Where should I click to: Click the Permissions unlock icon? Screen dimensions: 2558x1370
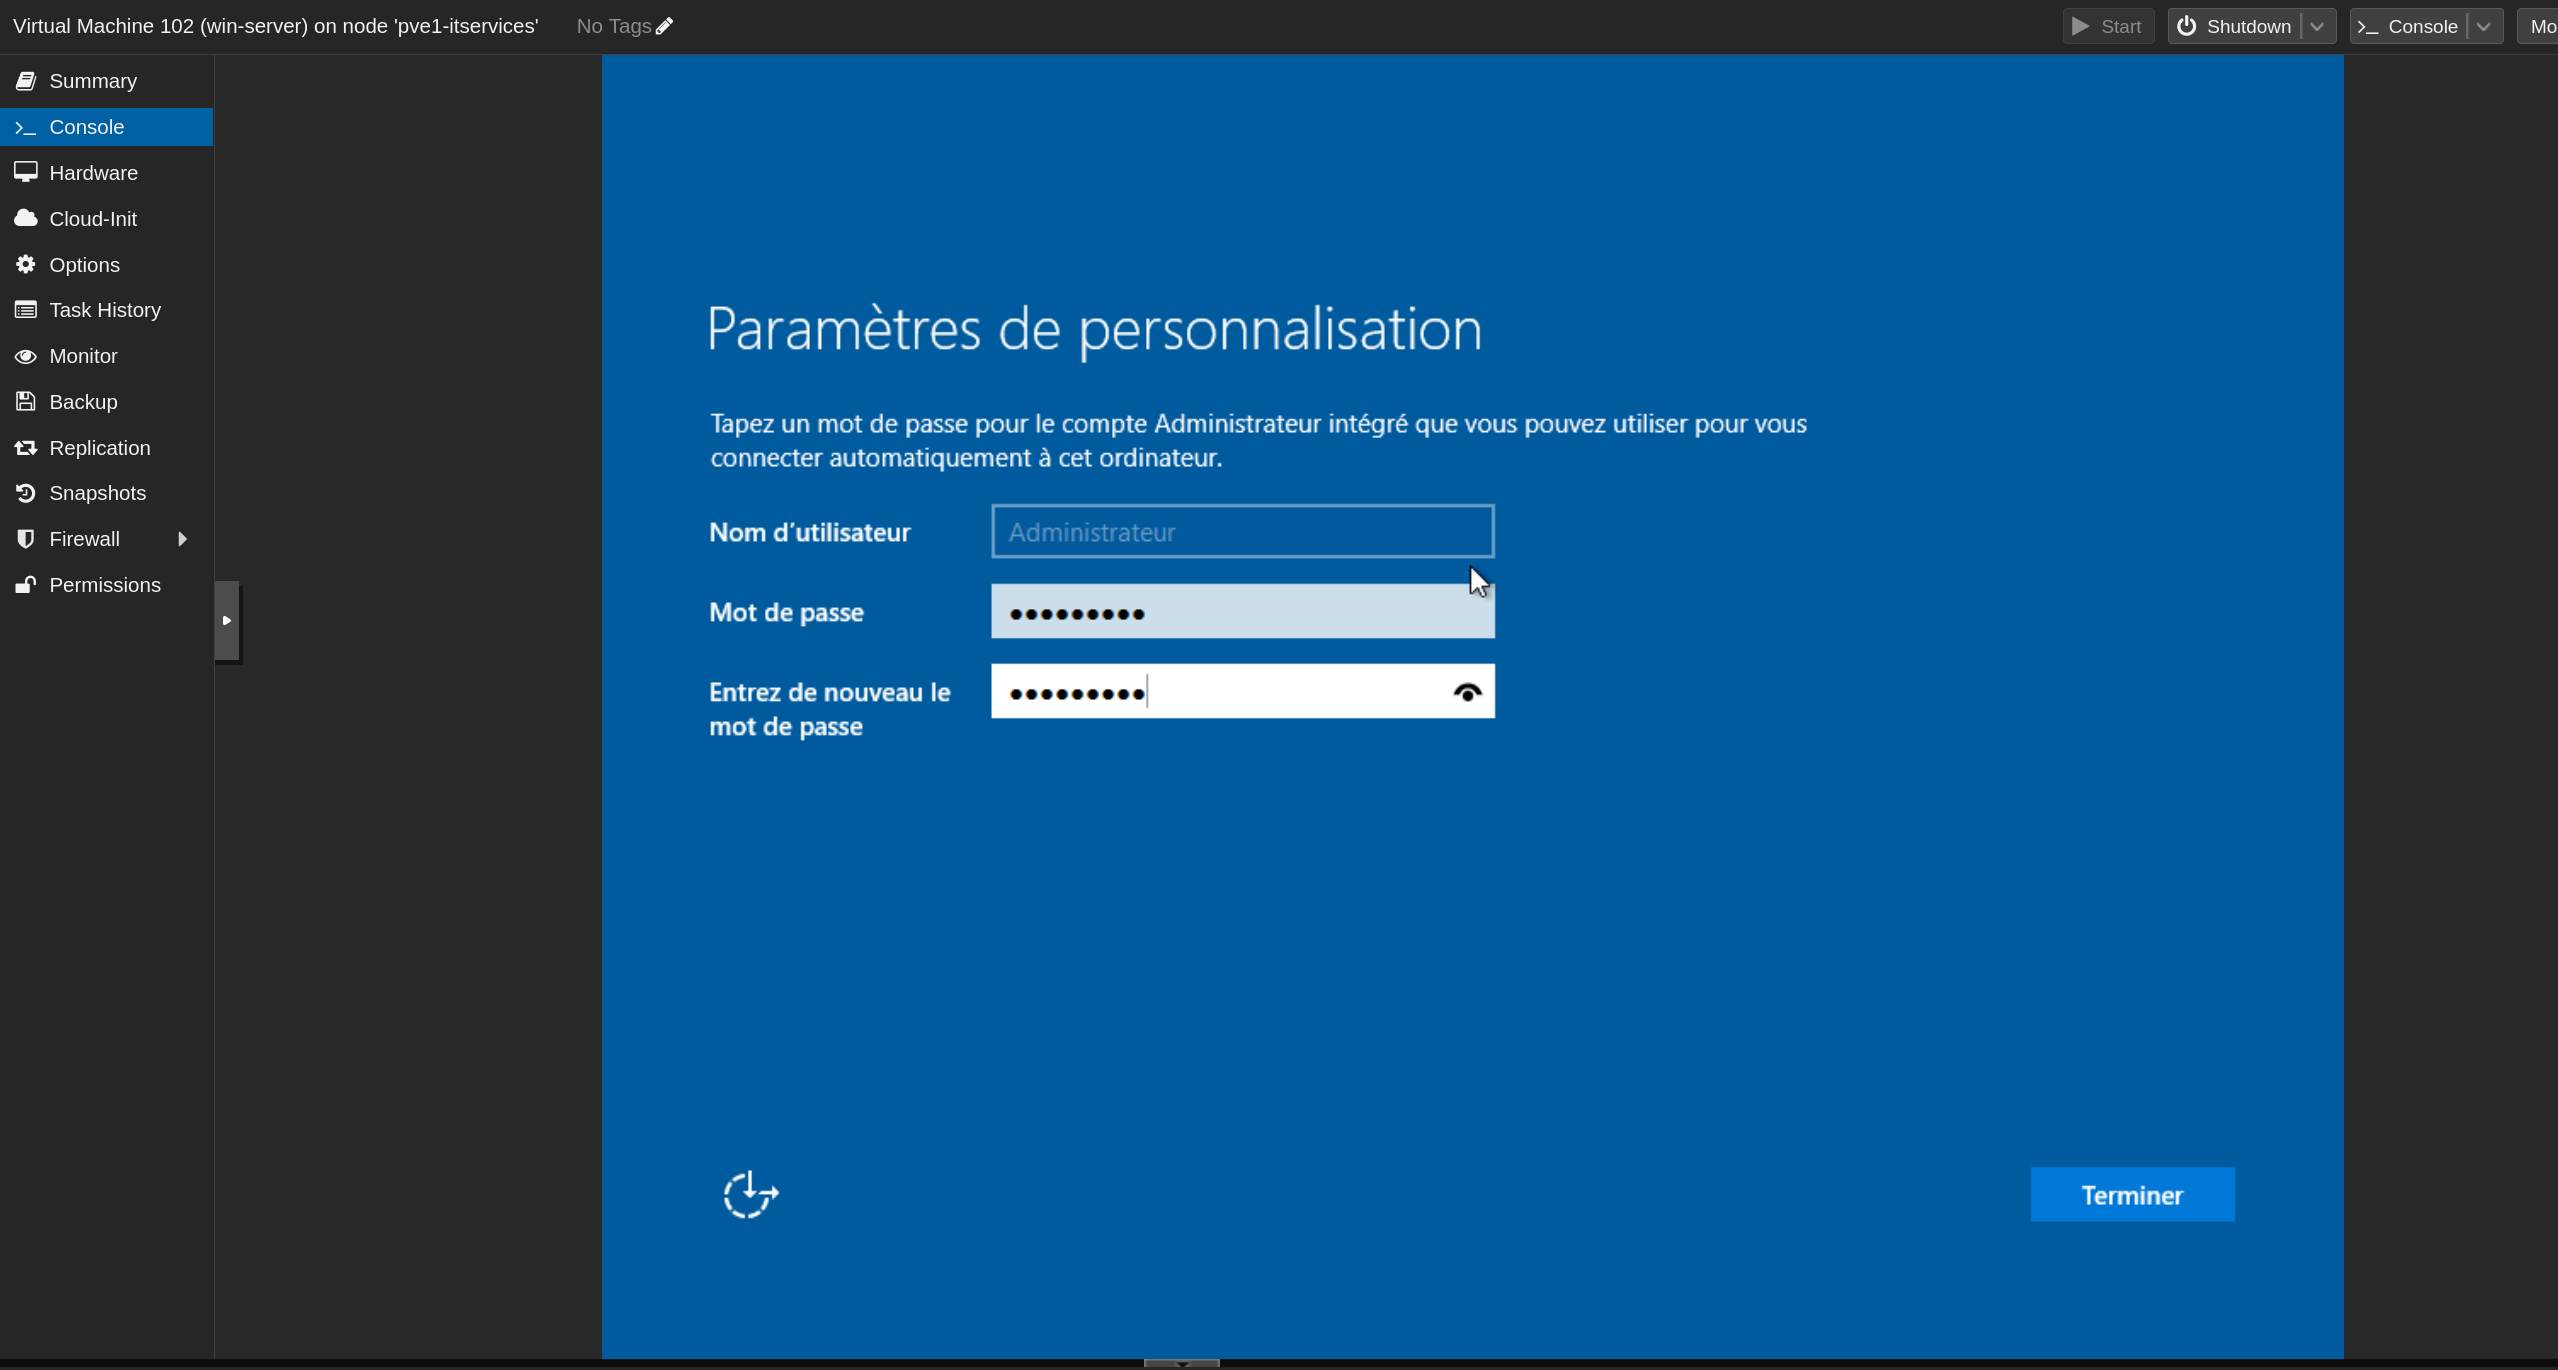(x=26, y=585)
